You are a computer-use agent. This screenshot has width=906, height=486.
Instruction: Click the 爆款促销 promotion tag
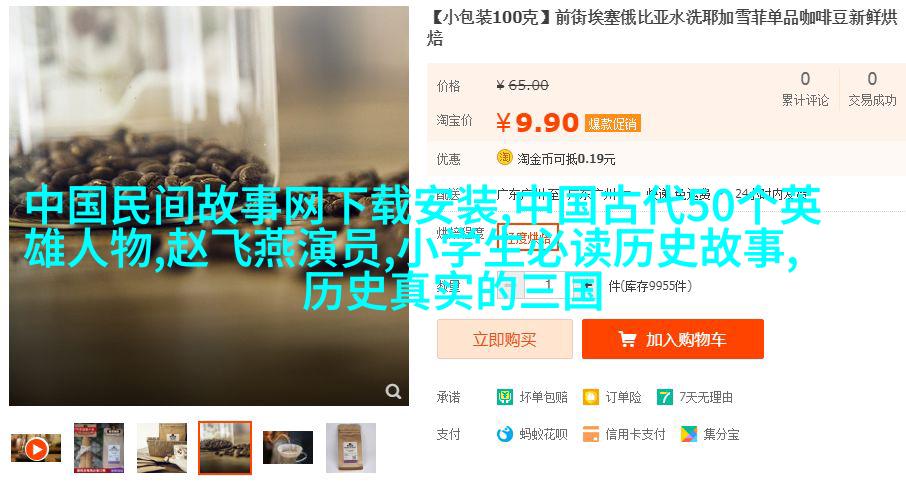click(x=612, y=124)
